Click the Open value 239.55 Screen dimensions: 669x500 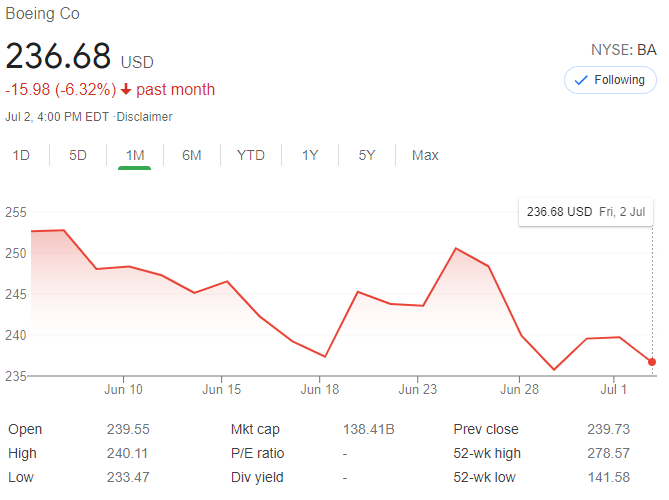point(128,429)
